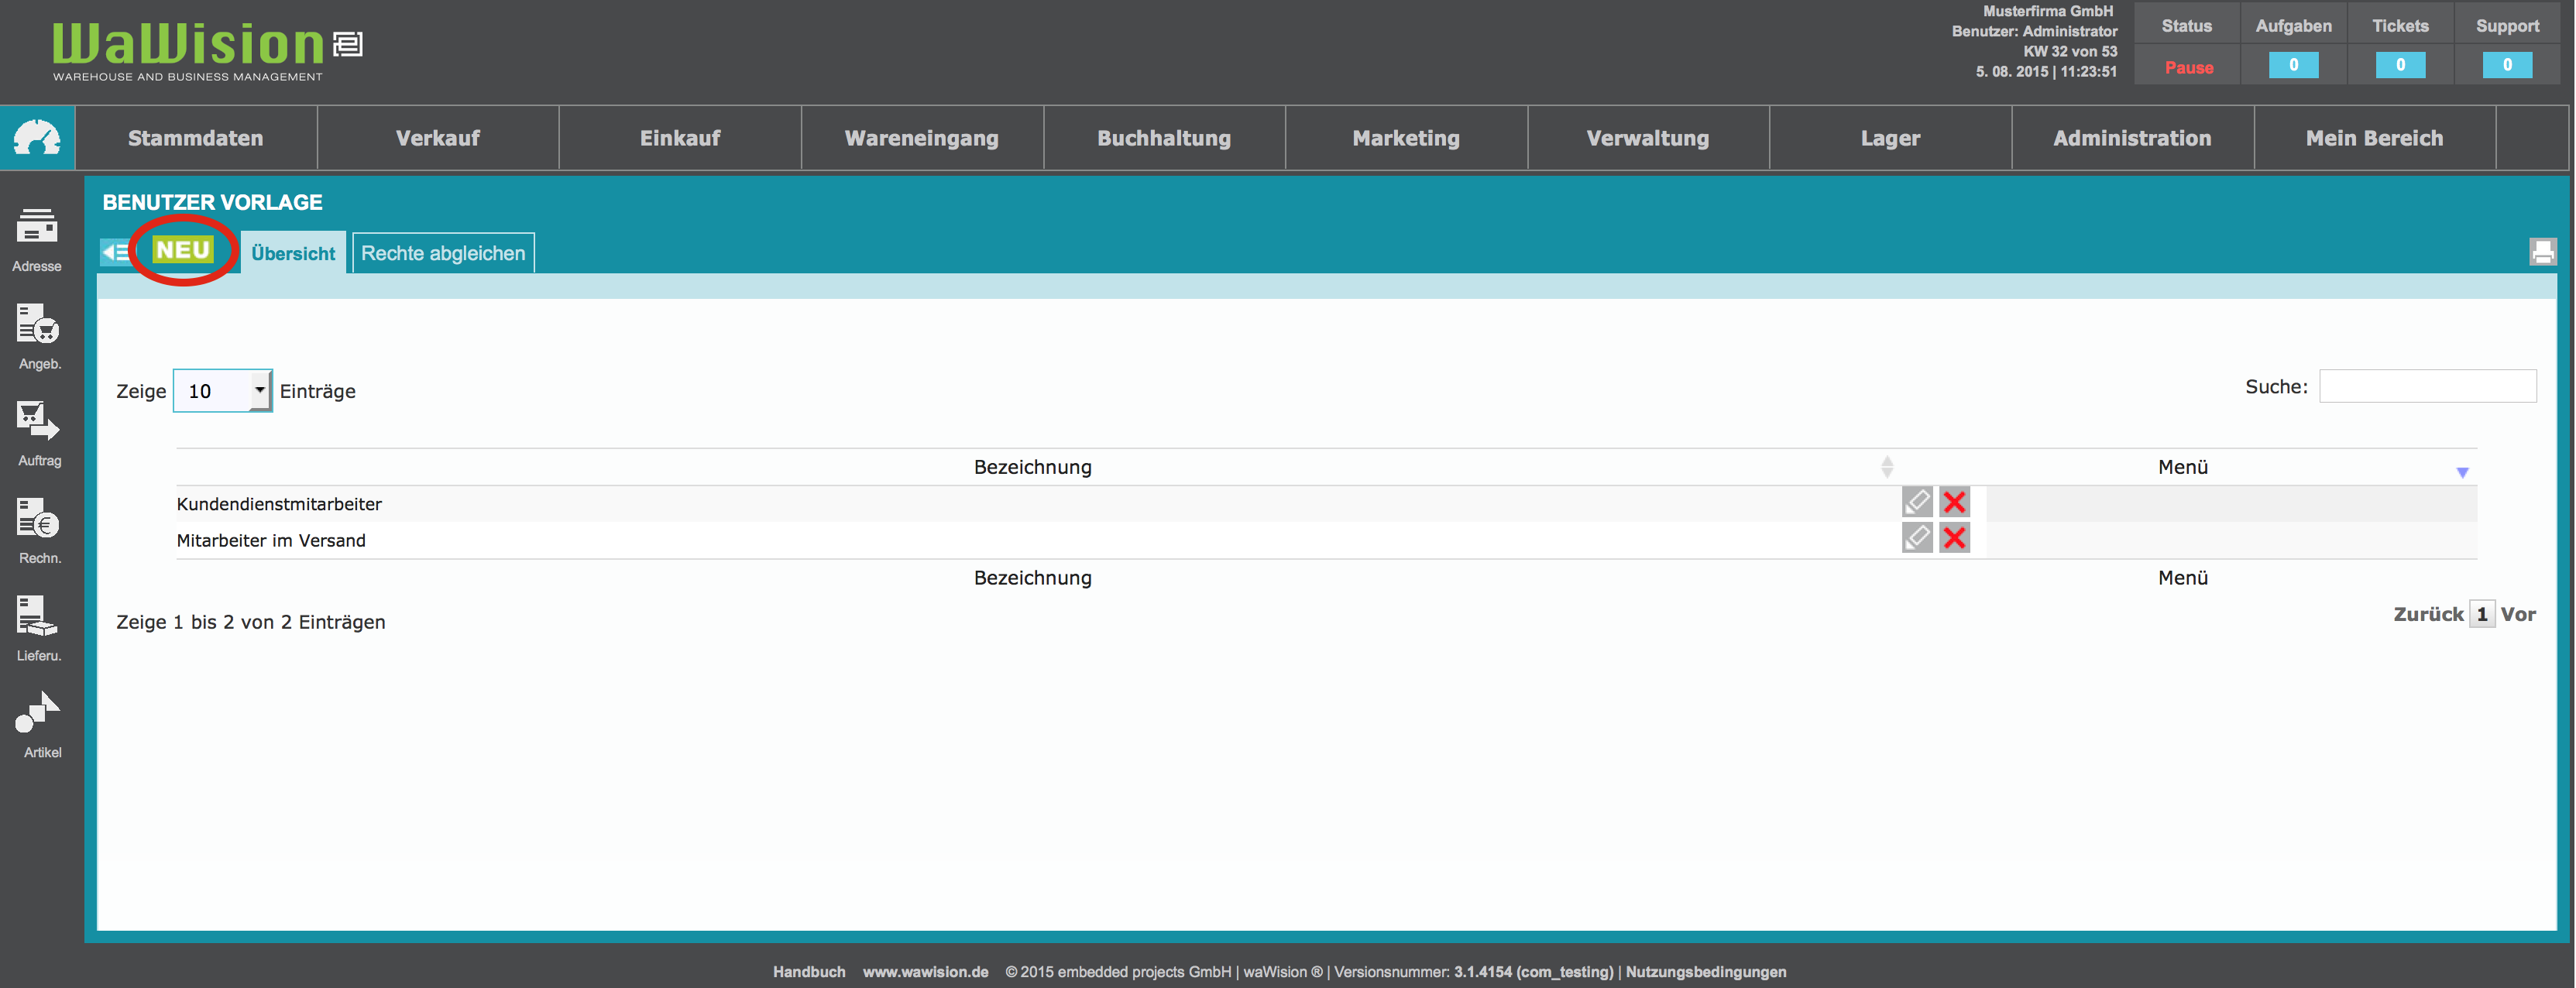Toggle the red Pause status
Screen dimensions: 2576x988
[x=2188, y=67]
